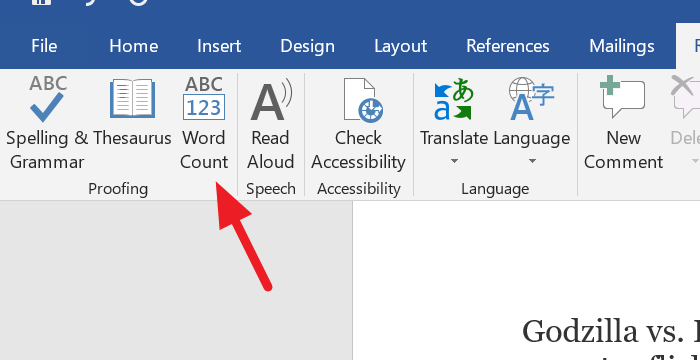Expand the Translate dropdown arrow
The width and height of the screenshot is (700, 360).
[454, 160]
